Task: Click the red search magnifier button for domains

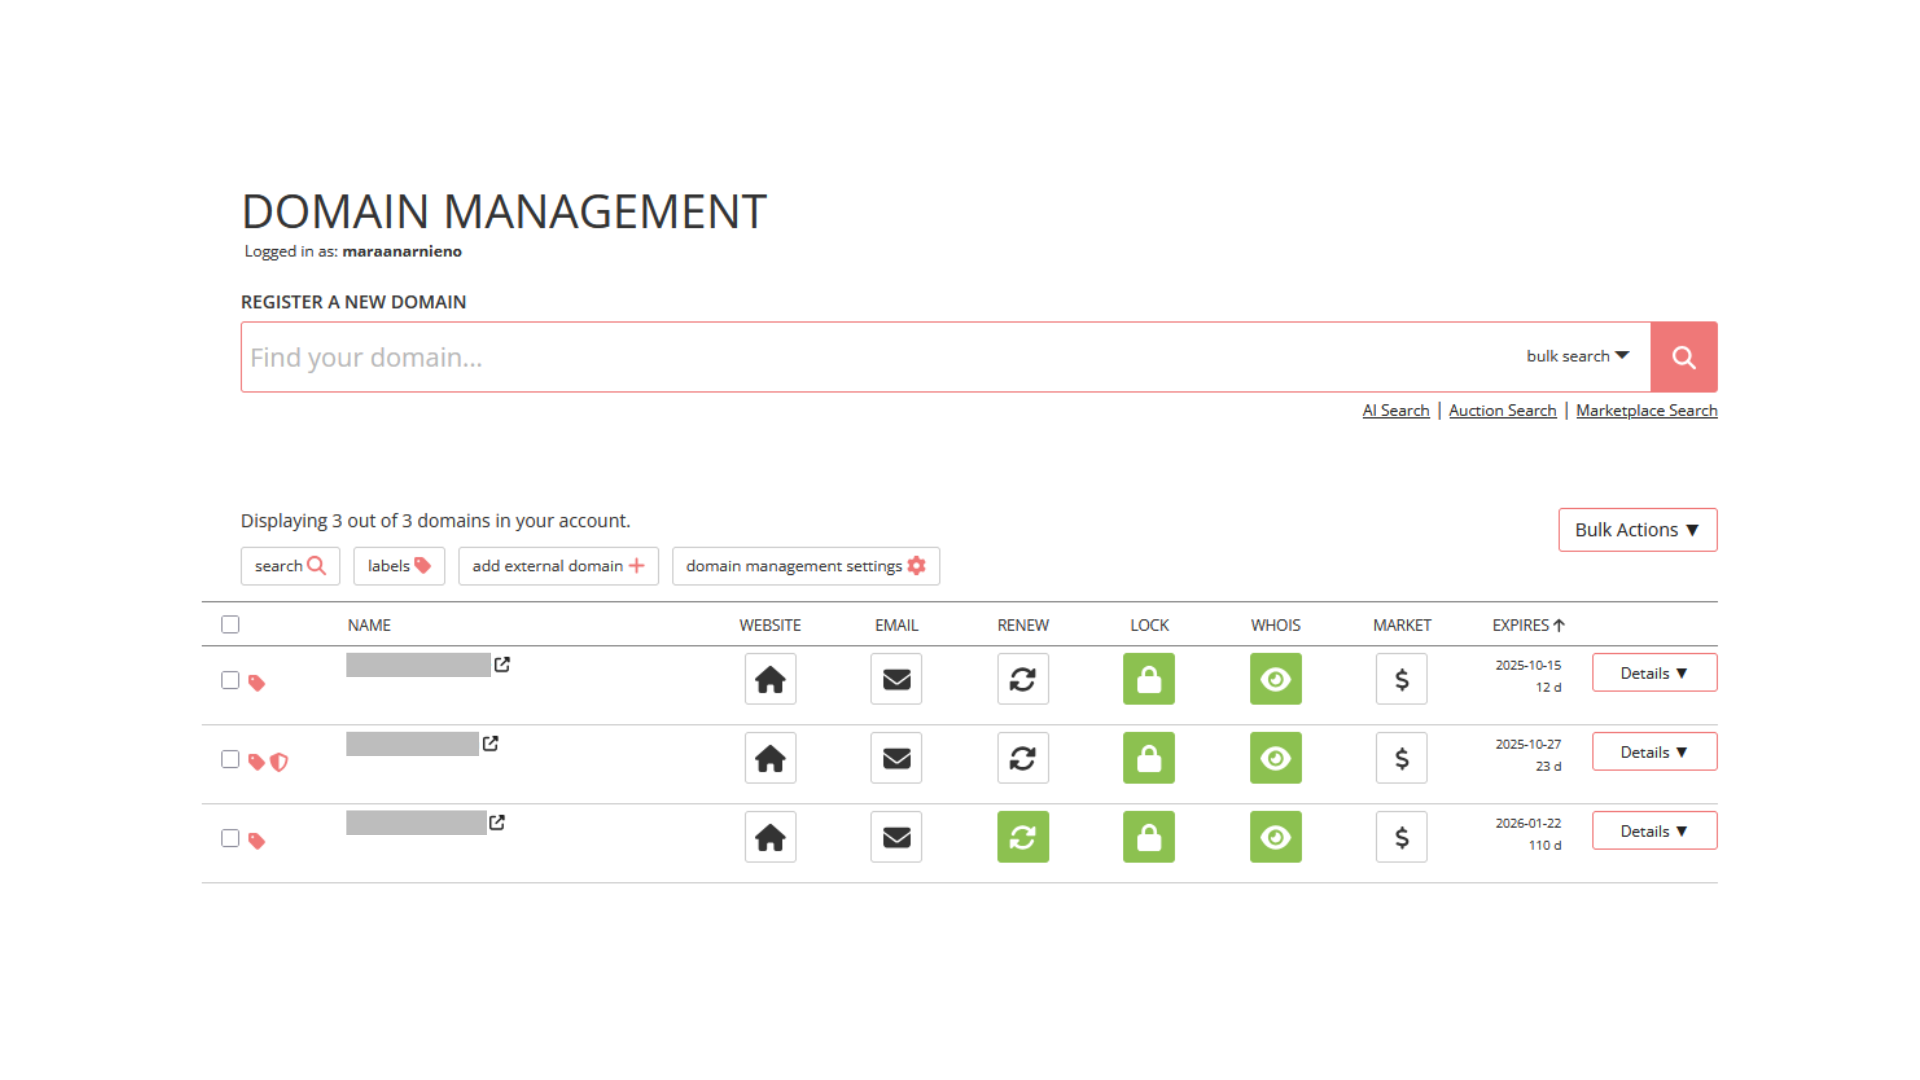Action: point(1684,356)
